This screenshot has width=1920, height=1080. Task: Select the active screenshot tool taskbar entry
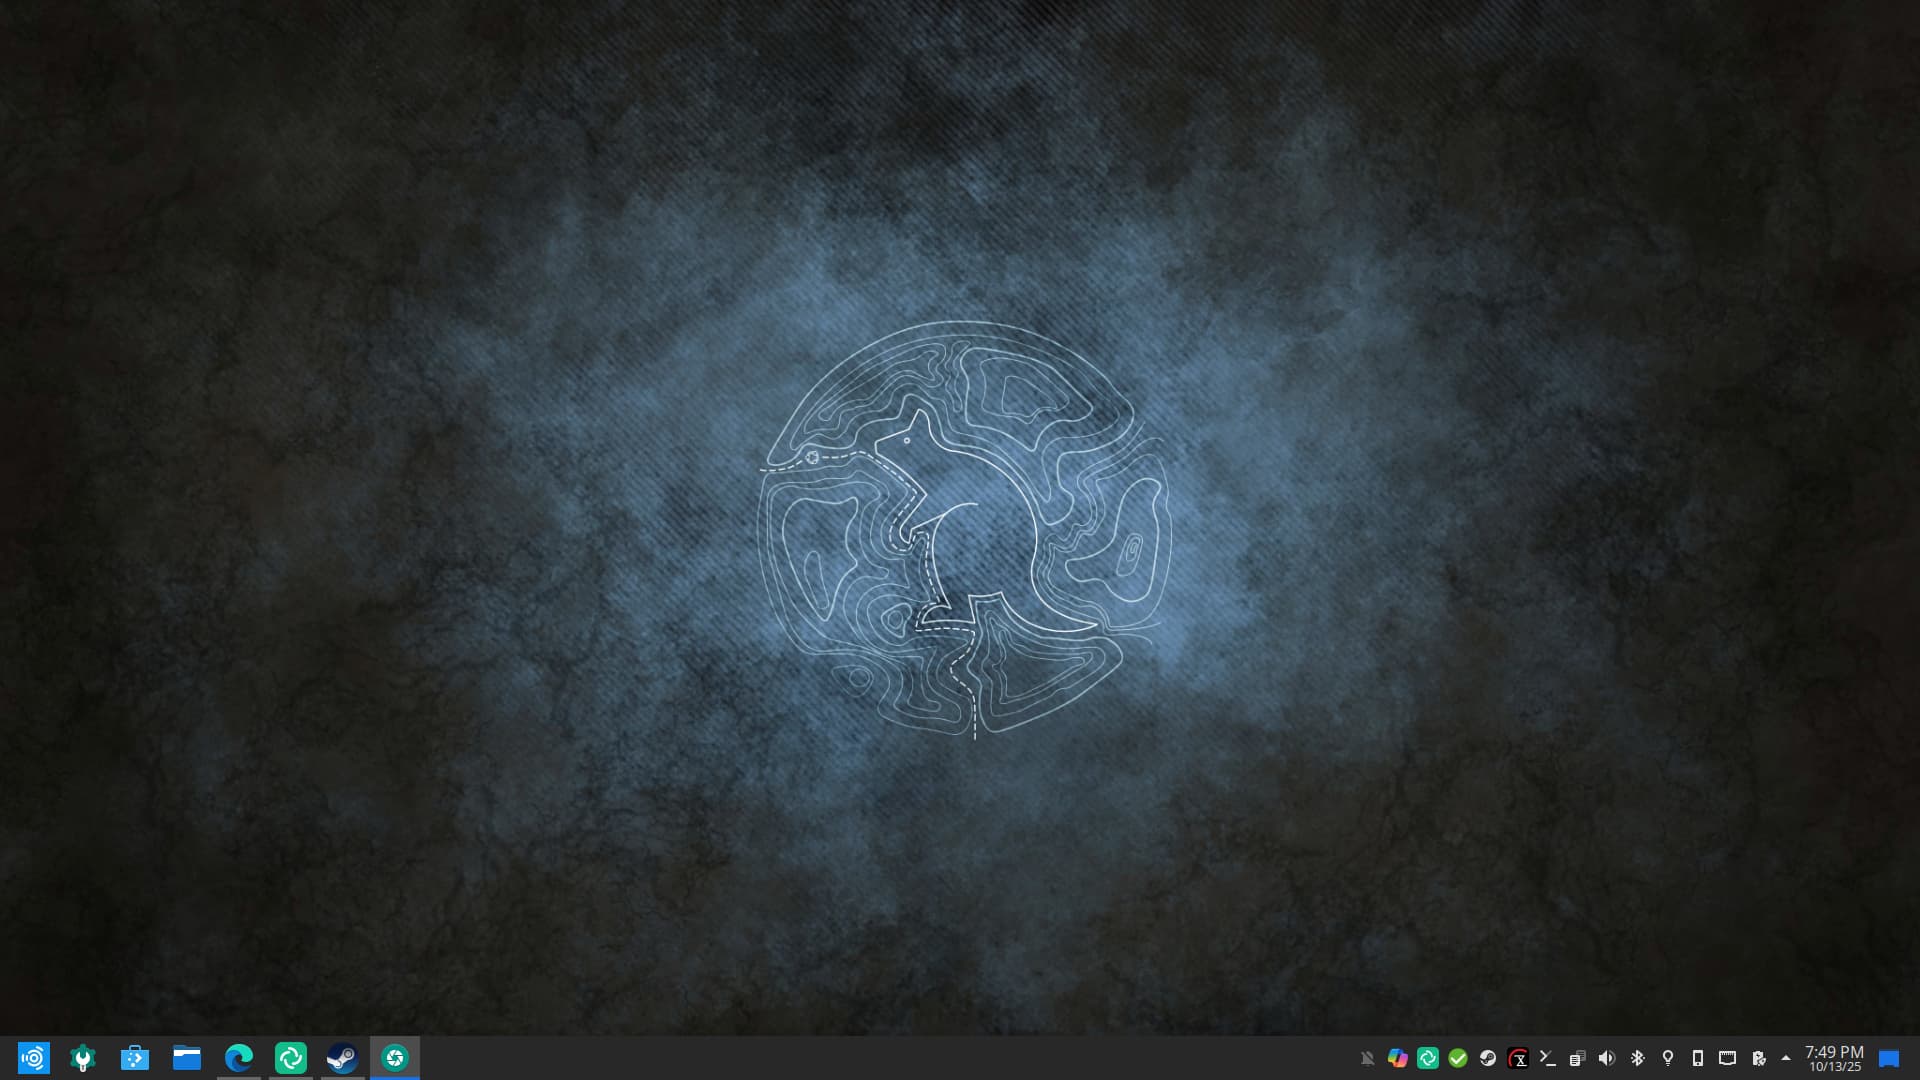395,1058
